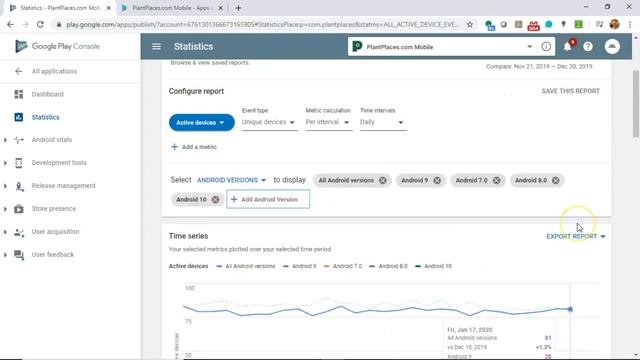Click the browser back arrow
This screenshot has height=360, width=640.
[10, 24]
